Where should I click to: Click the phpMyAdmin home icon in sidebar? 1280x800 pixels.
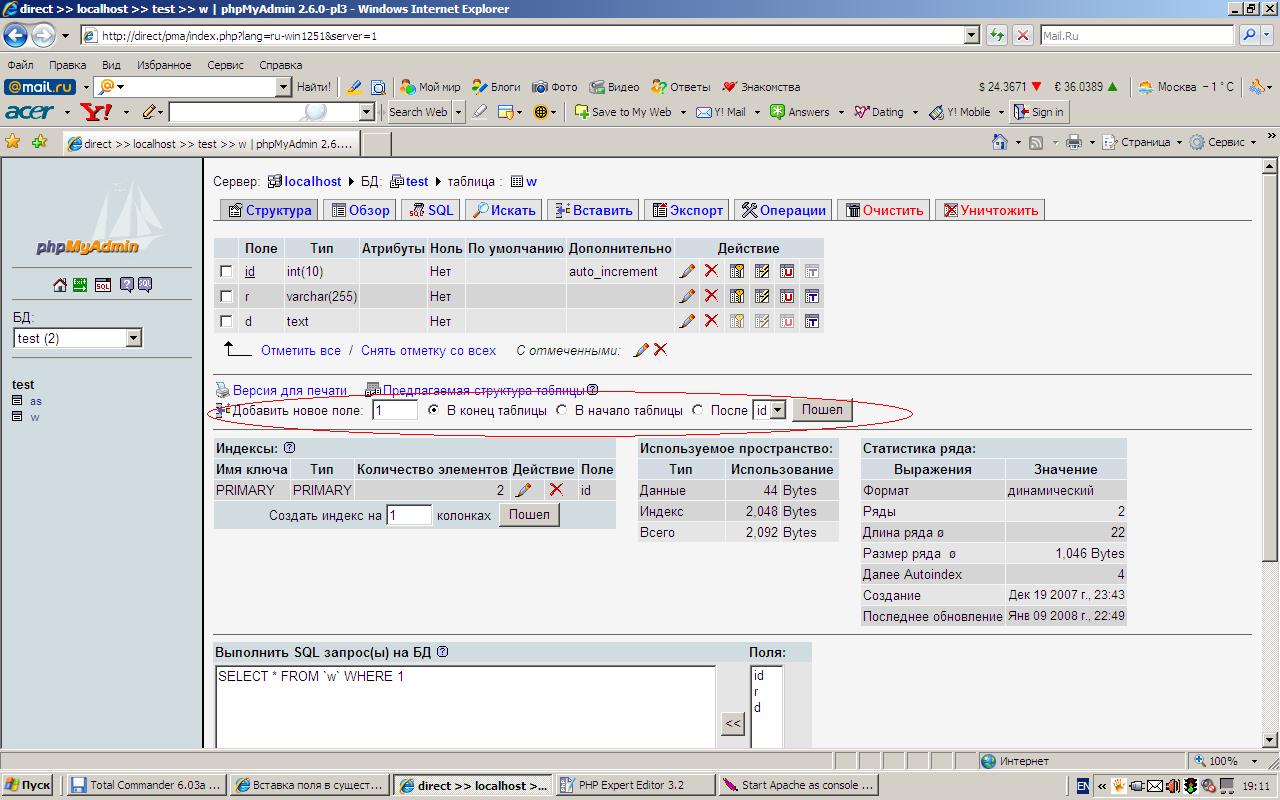click(x=60, y=285)
